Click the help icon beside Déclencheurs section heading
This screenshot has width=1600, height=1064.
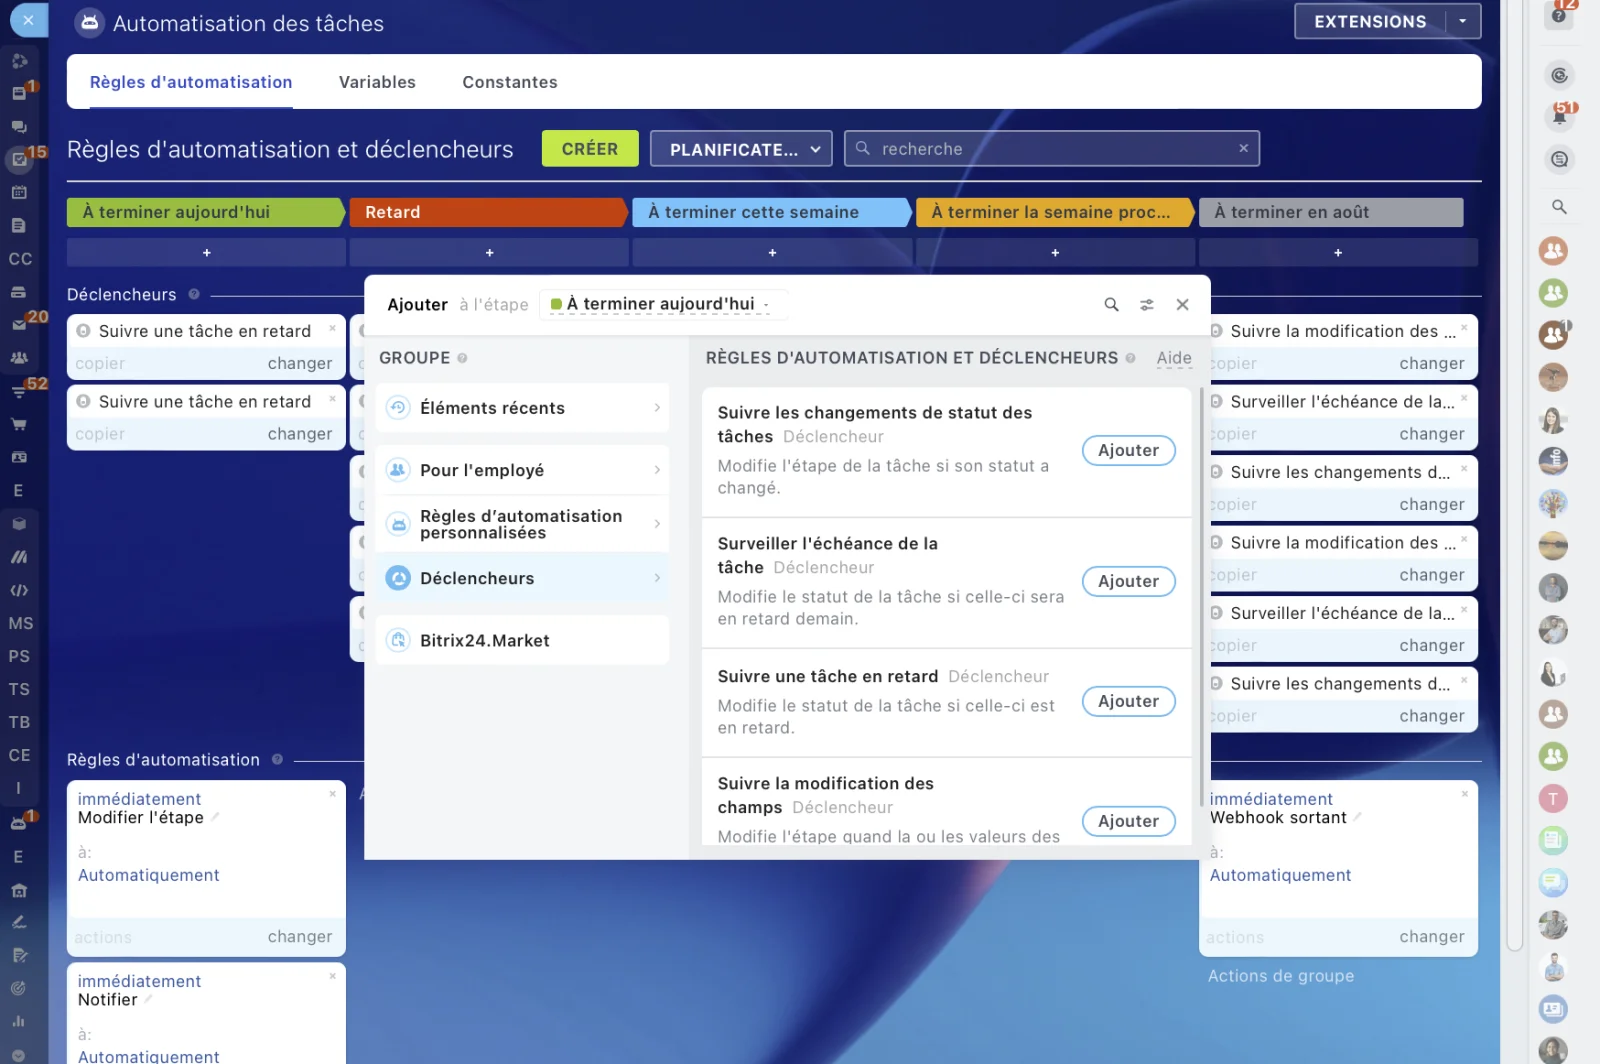tap(194, 294)
